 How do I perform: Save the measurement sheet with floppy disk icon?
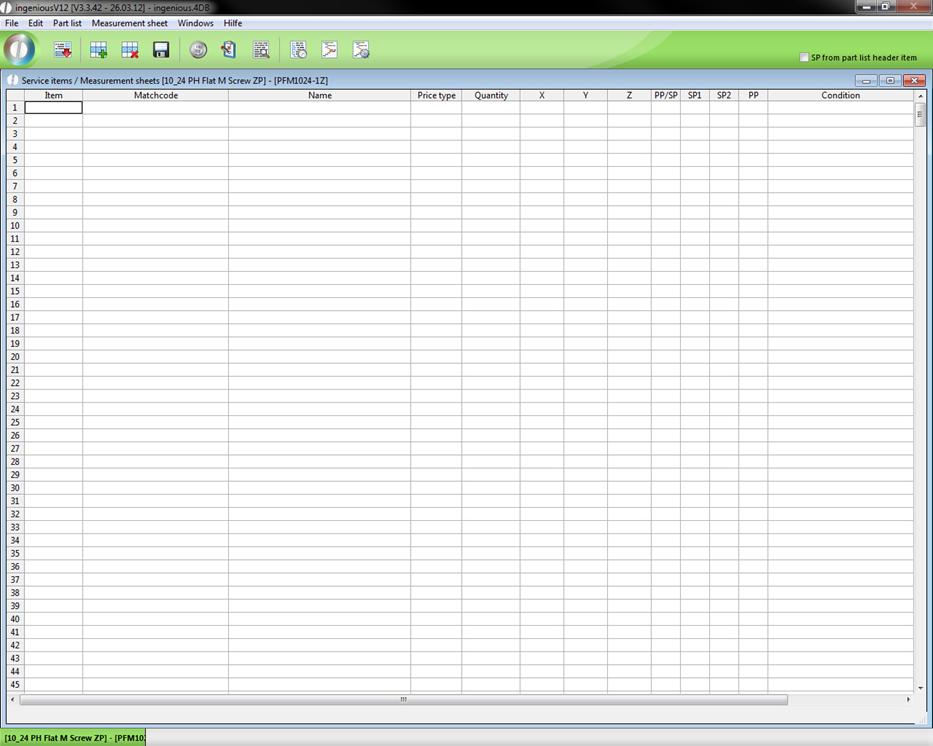[160, 50]
